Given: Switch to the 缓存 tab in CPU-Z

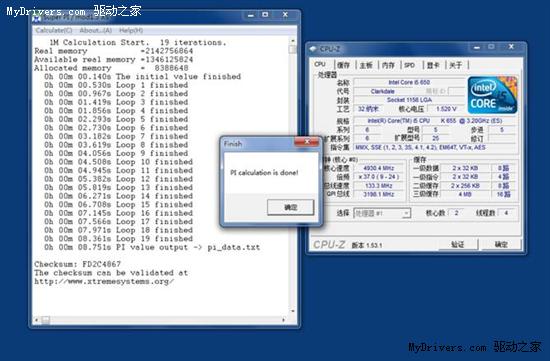Looking at the screenshot, I should 343,65.
